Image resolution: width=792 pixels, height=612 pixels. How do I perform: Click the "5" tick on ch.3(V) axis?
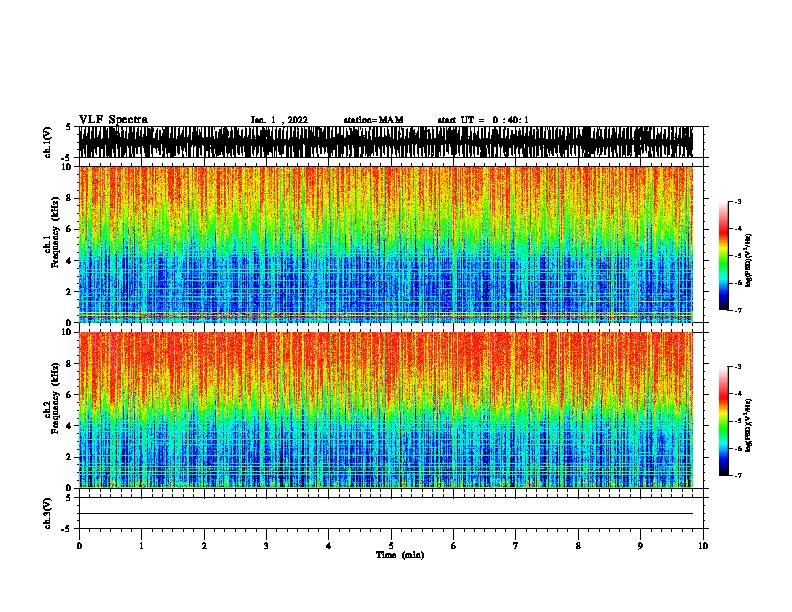68,498
